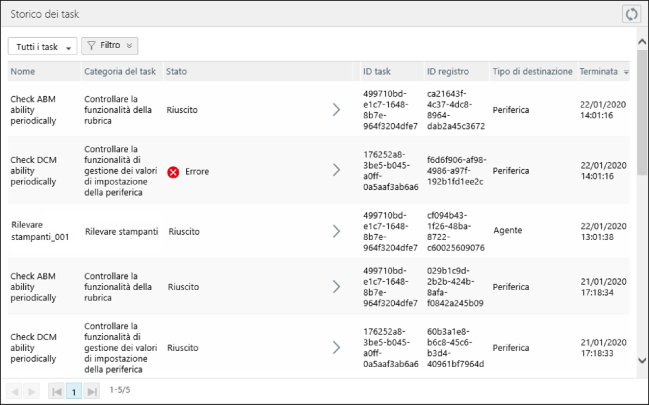Sort by the Stato column header
Screen dimensions: 649x405
[176, 72]
